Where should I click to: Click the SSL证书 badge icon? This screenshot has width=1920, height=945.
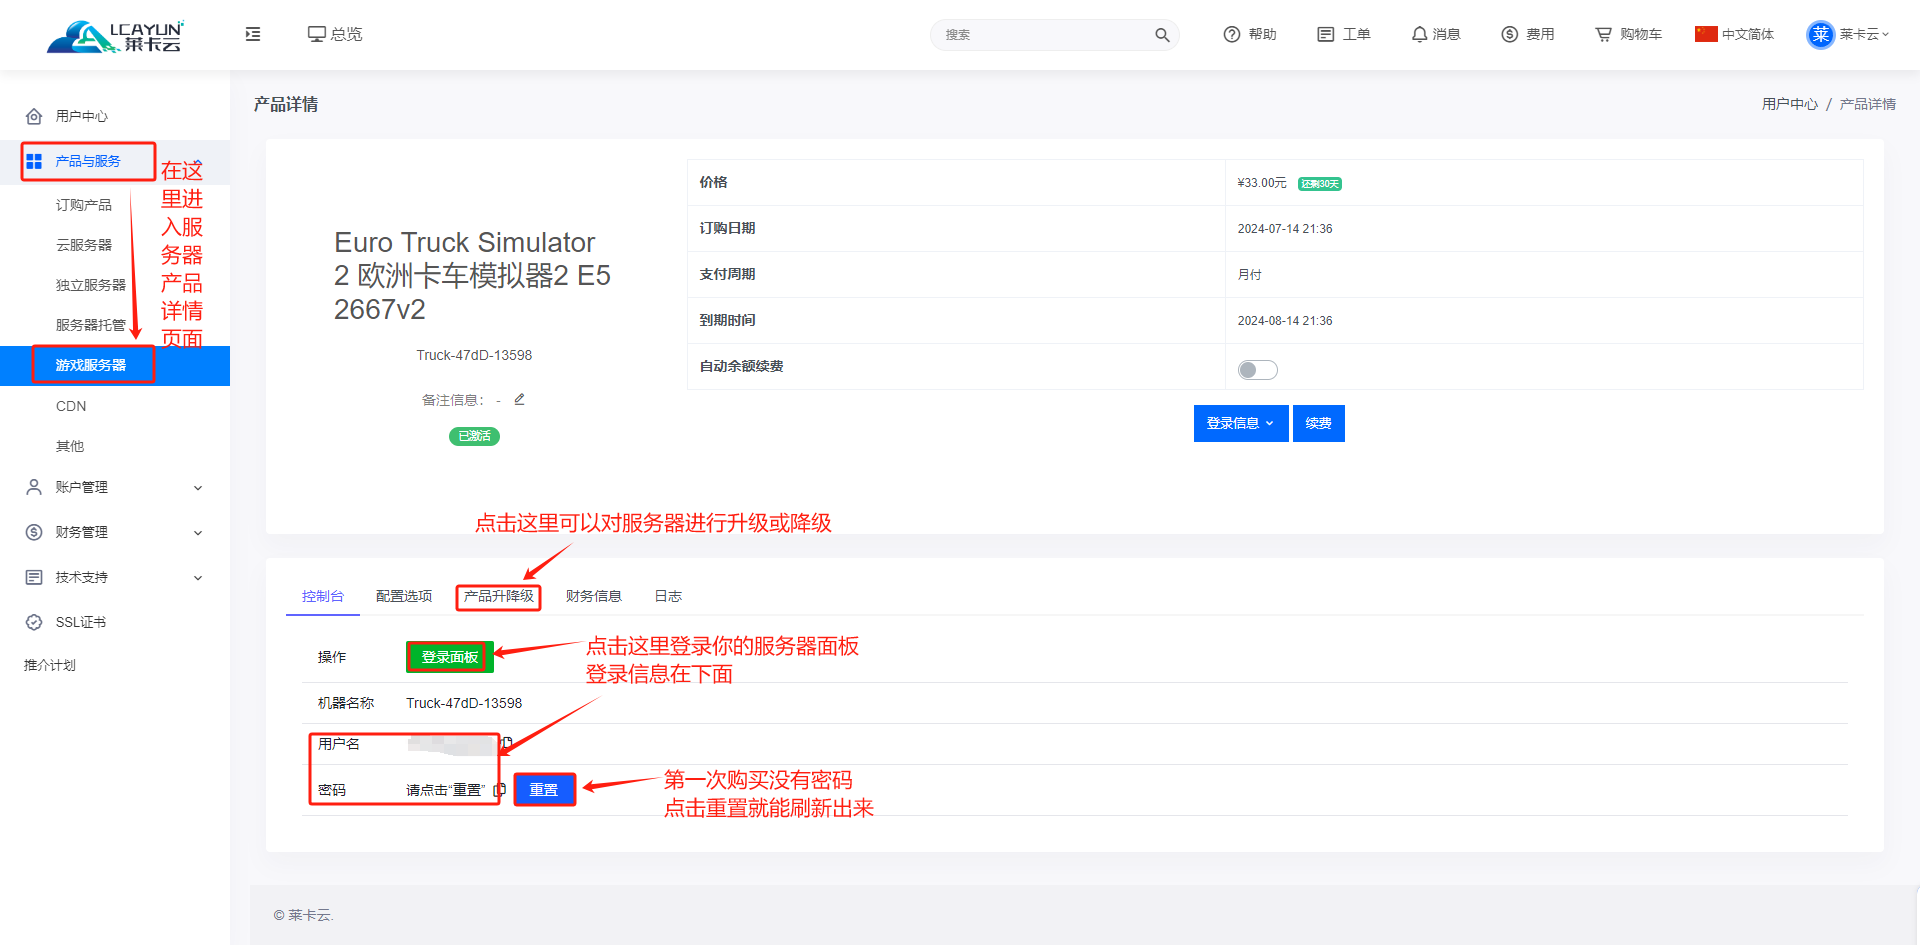point(34,622)
